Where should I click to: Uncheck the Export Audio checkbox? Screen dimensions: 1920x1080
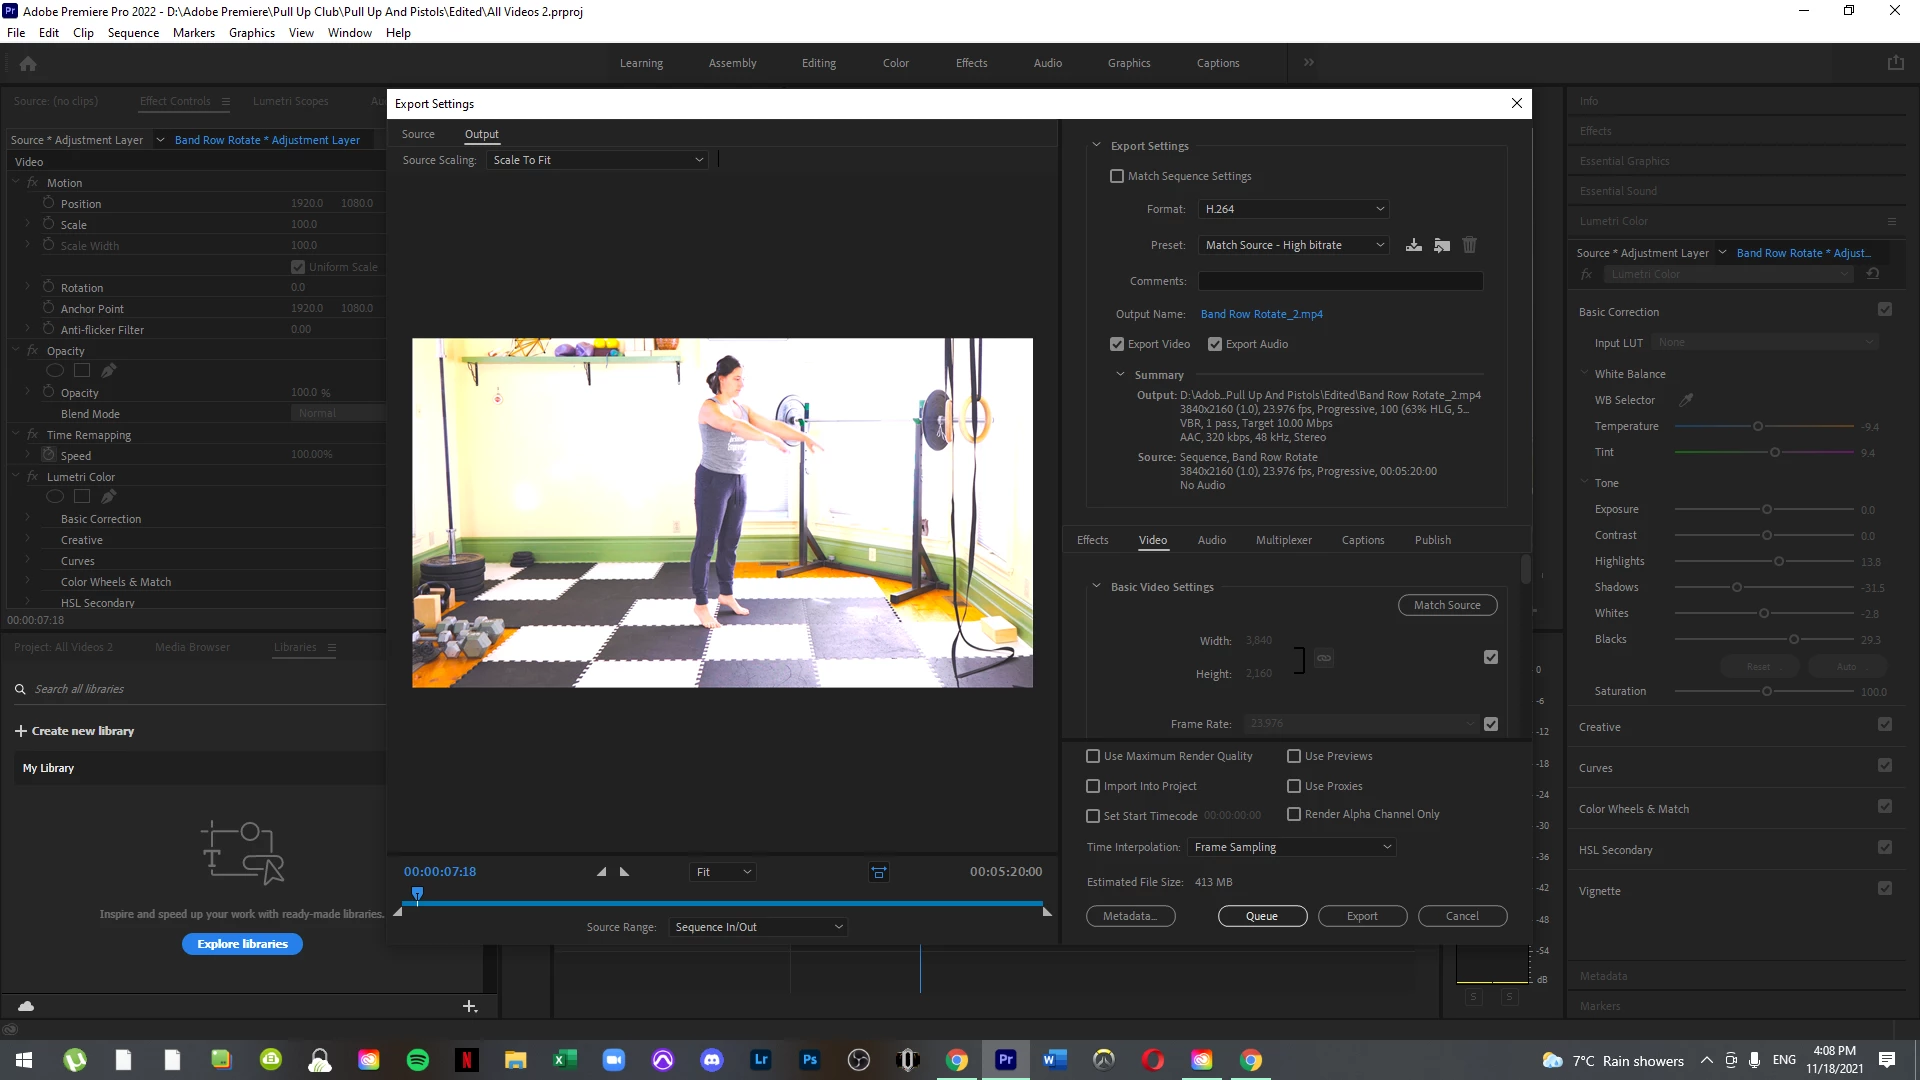(x=1215, y=344)
